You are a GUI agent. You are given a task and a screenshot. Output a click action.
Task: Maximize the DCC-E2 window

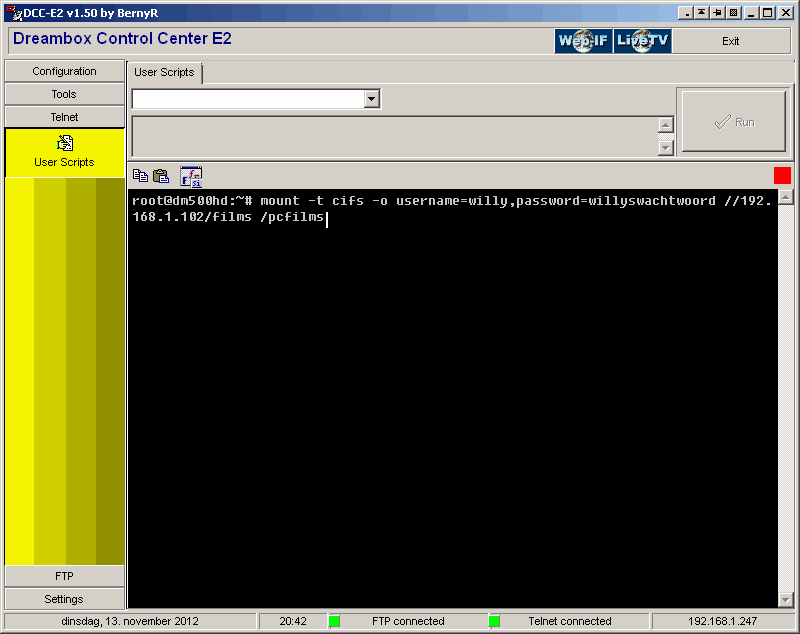click(767, 13)
